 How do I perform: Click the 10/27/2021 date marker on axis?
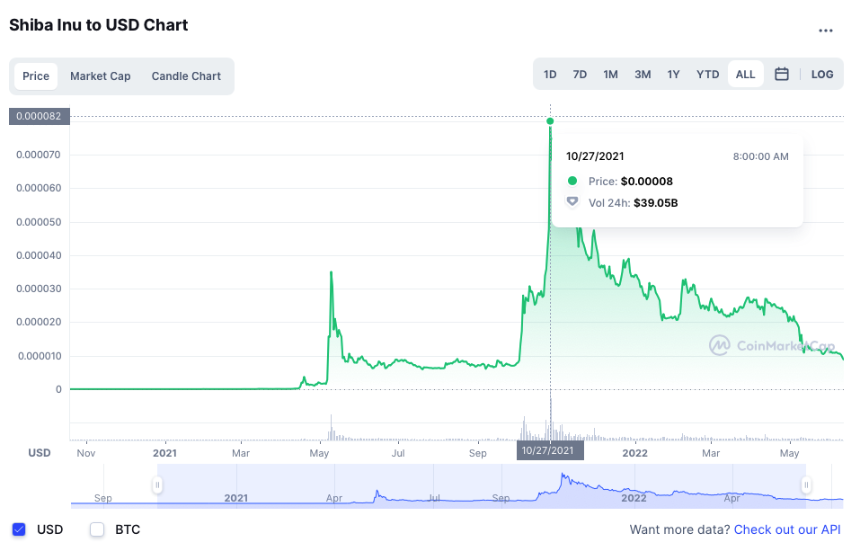[x=550, y=450]
